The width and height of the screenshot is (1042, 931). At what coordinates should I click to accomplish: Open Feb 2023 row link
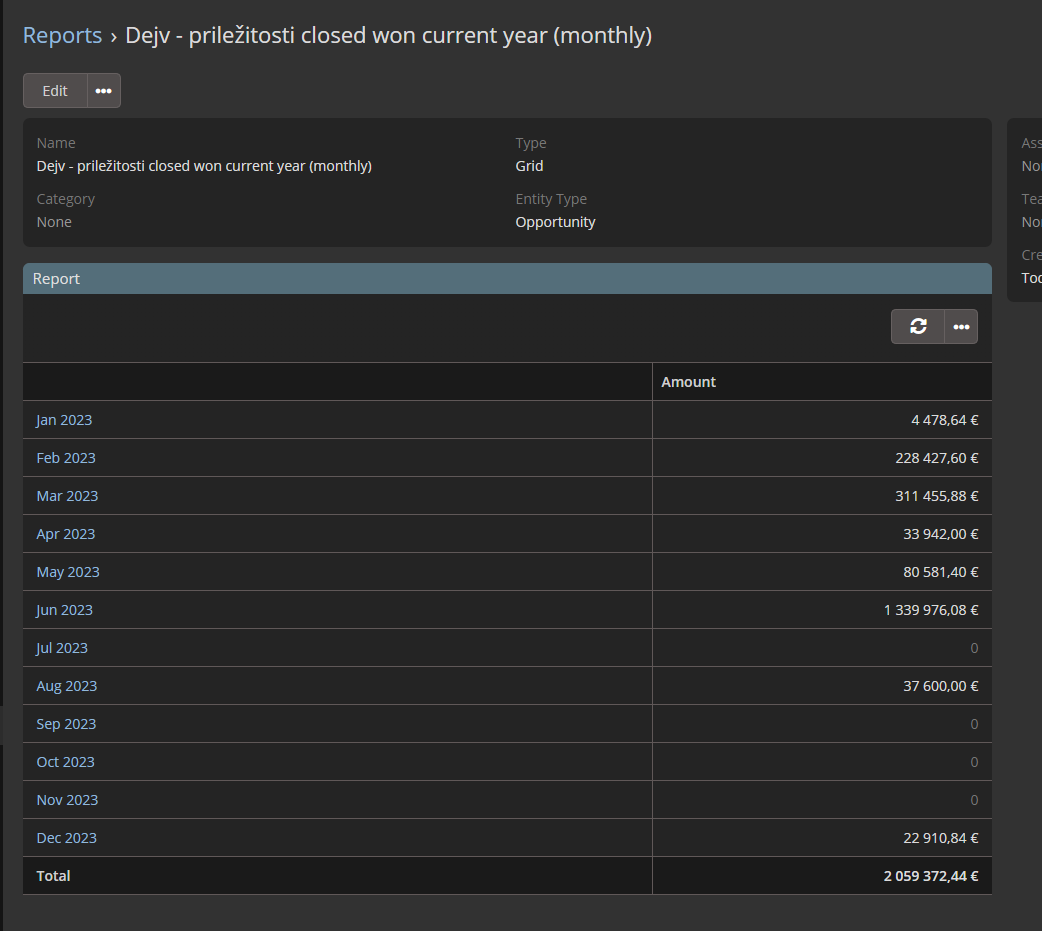point(66,458)
